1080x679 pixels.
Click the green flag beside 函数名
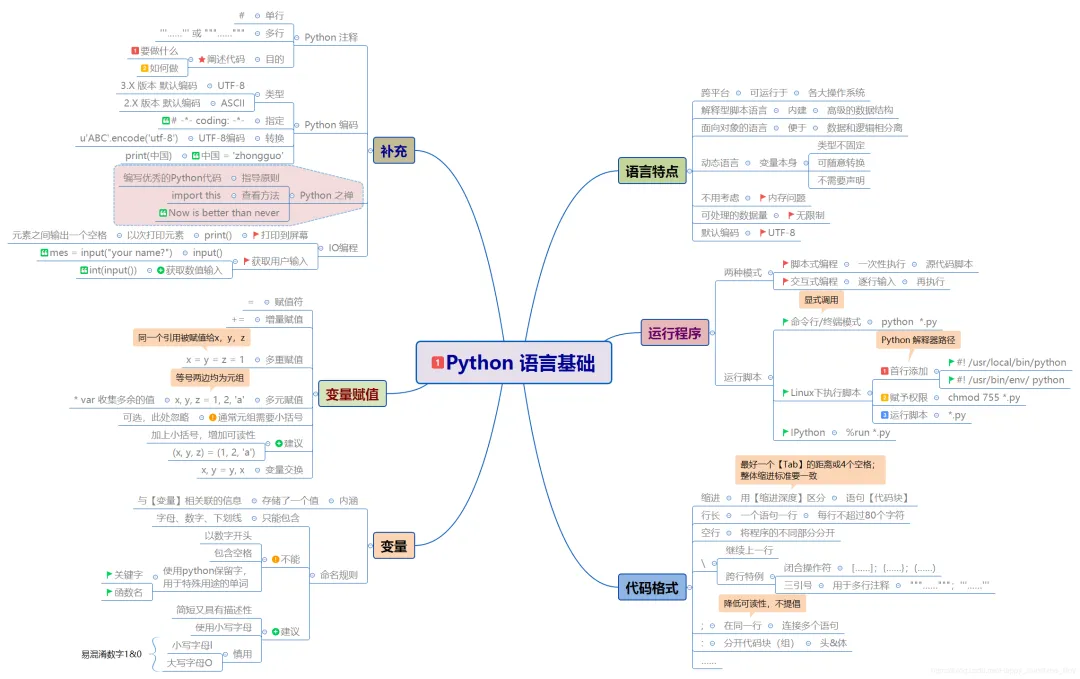point(109,592)
